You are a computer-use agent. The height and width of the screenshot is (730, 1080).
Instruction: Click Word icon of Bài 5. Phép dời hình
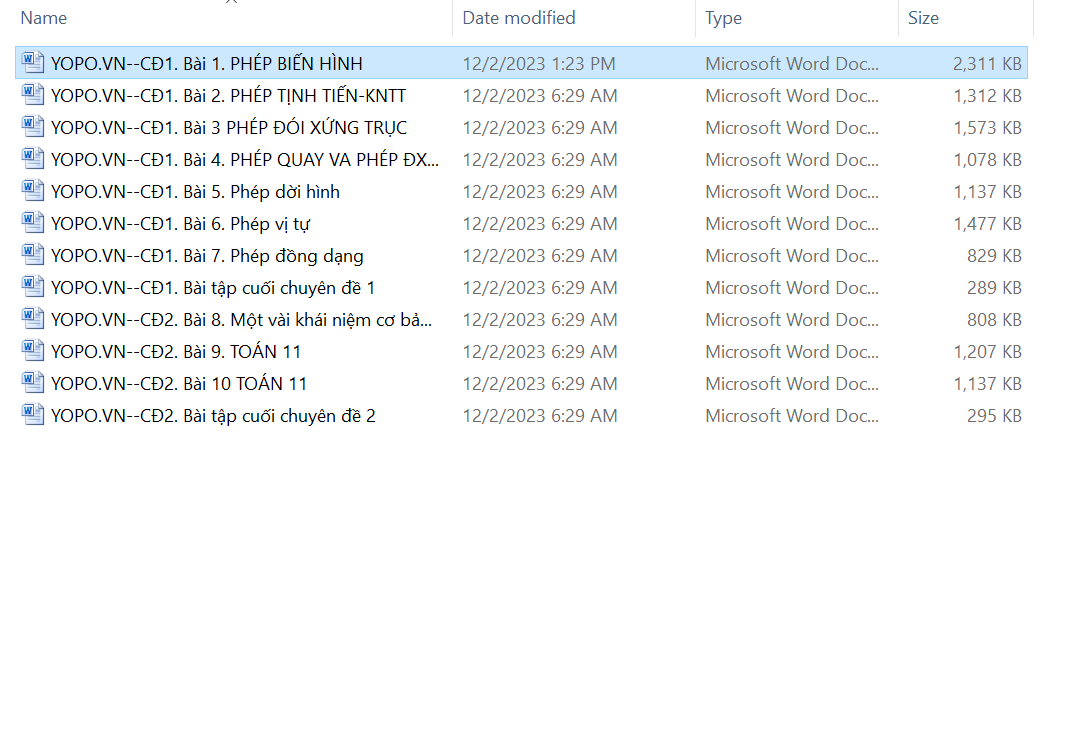[x=33, y=191]
